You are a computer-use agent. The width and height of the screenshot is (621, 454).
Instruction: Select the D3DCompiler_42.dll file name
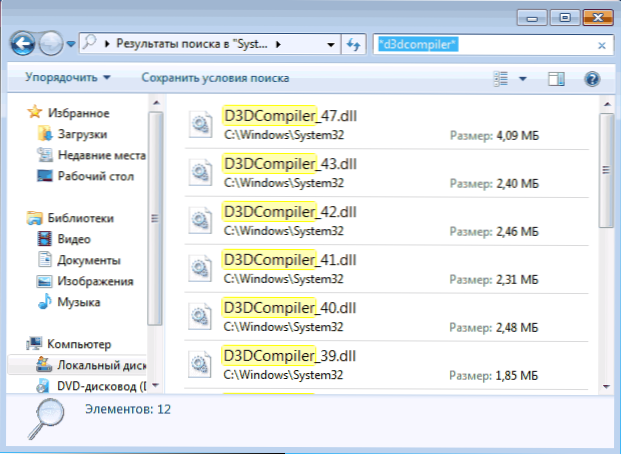290,212
